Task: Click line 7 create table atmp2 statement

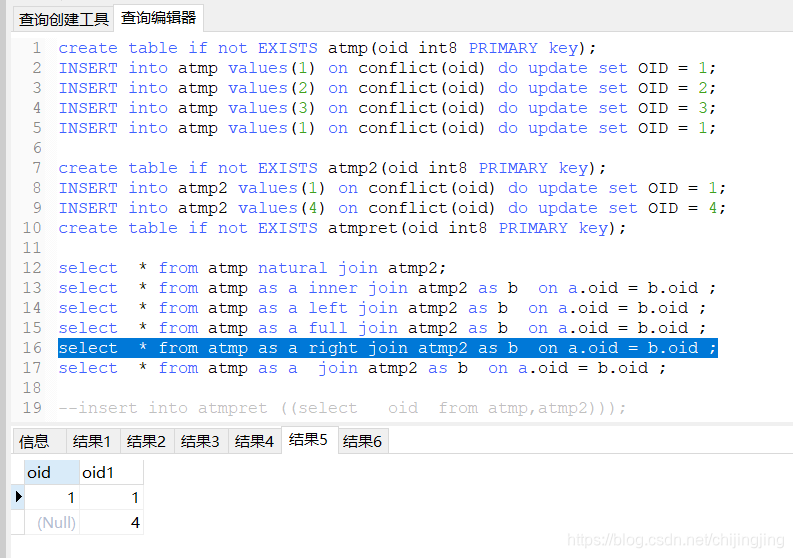Action: click(332, 168)
